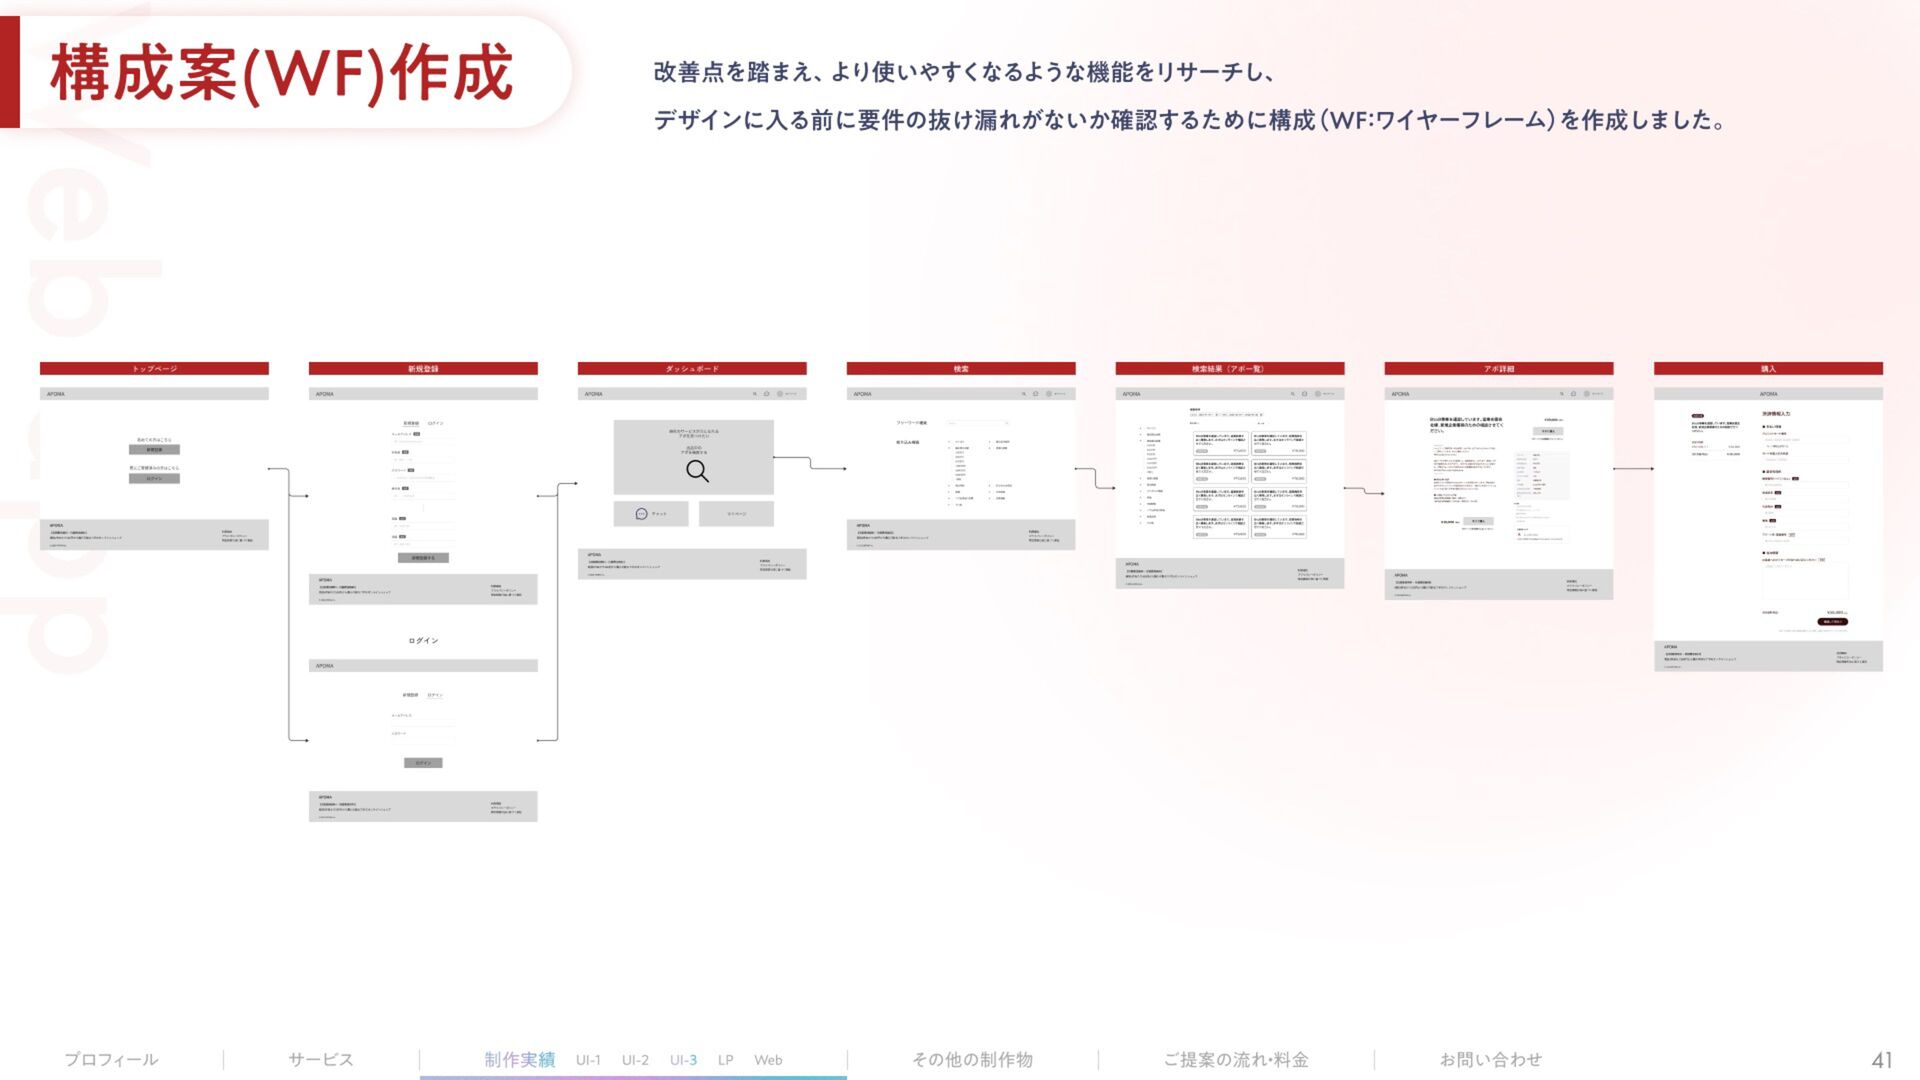The image size is (1920, 1080).
Task: Click search icon in dashboard wireframe header
Action: click(x=755, y=394)
